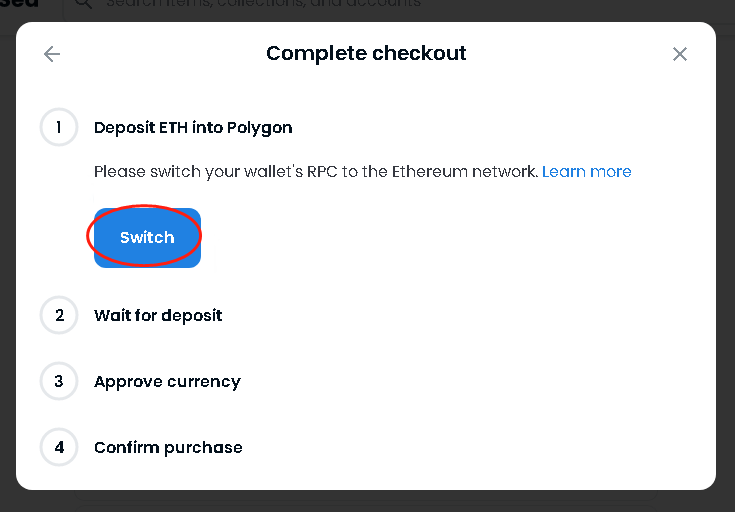Viewport: 735px width, 512px height.
Task: Click the dimmed top navigation bar
Action: (600, 8)
